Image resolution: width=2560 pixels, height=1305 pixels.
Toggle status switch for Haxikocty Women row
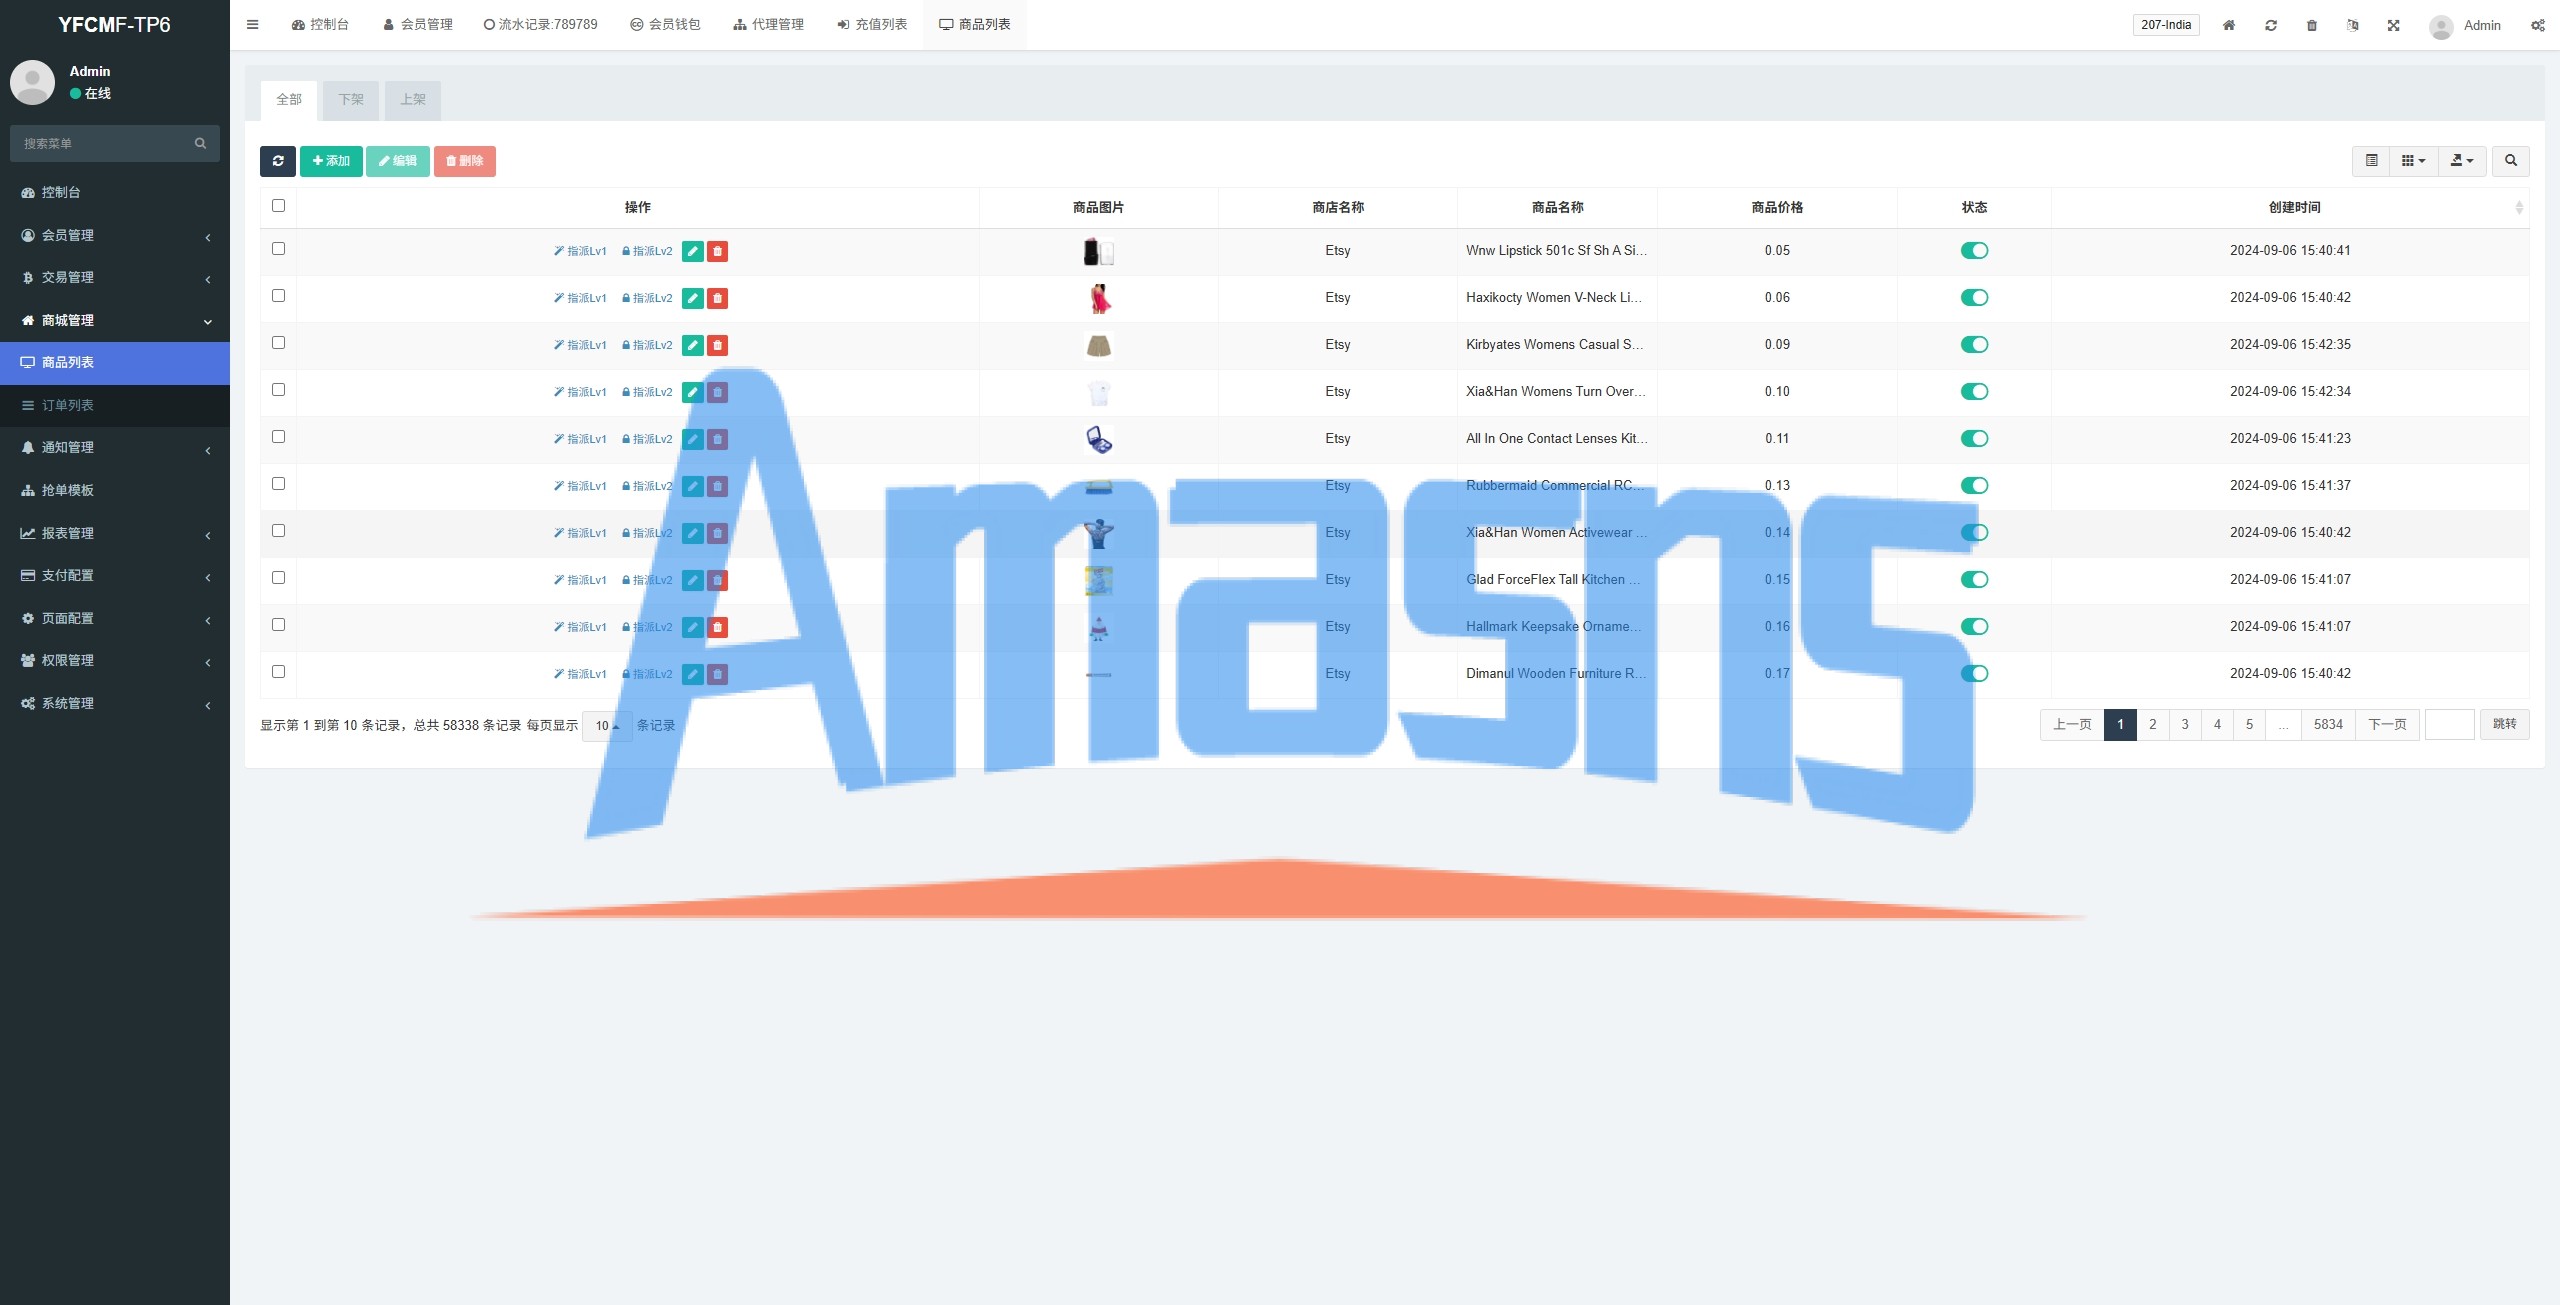click(1974, 298)
